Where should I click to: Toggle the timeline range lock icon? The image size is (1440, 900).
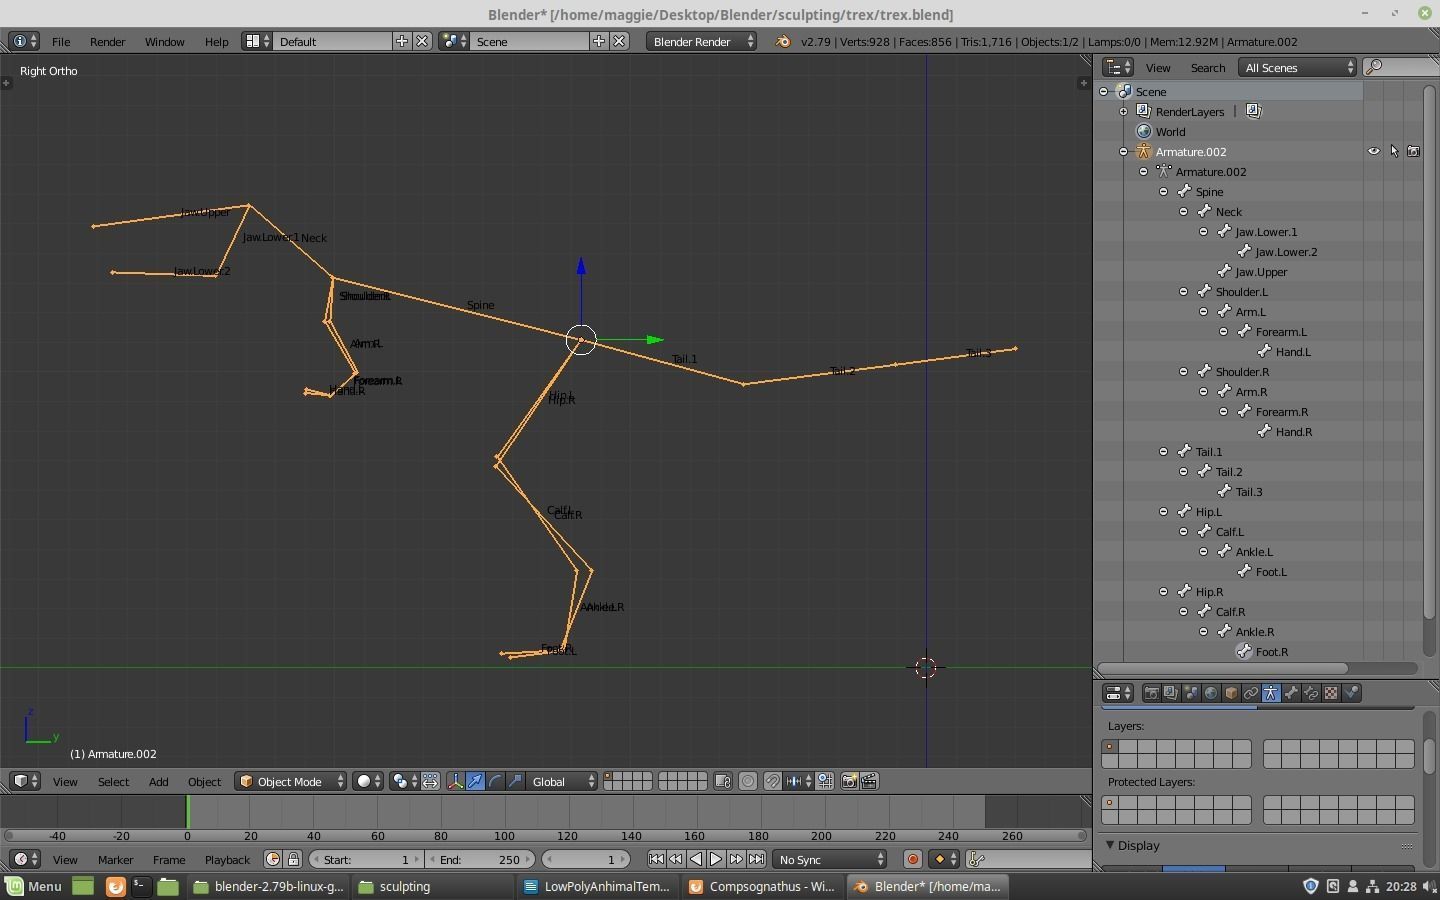point(293,859)
